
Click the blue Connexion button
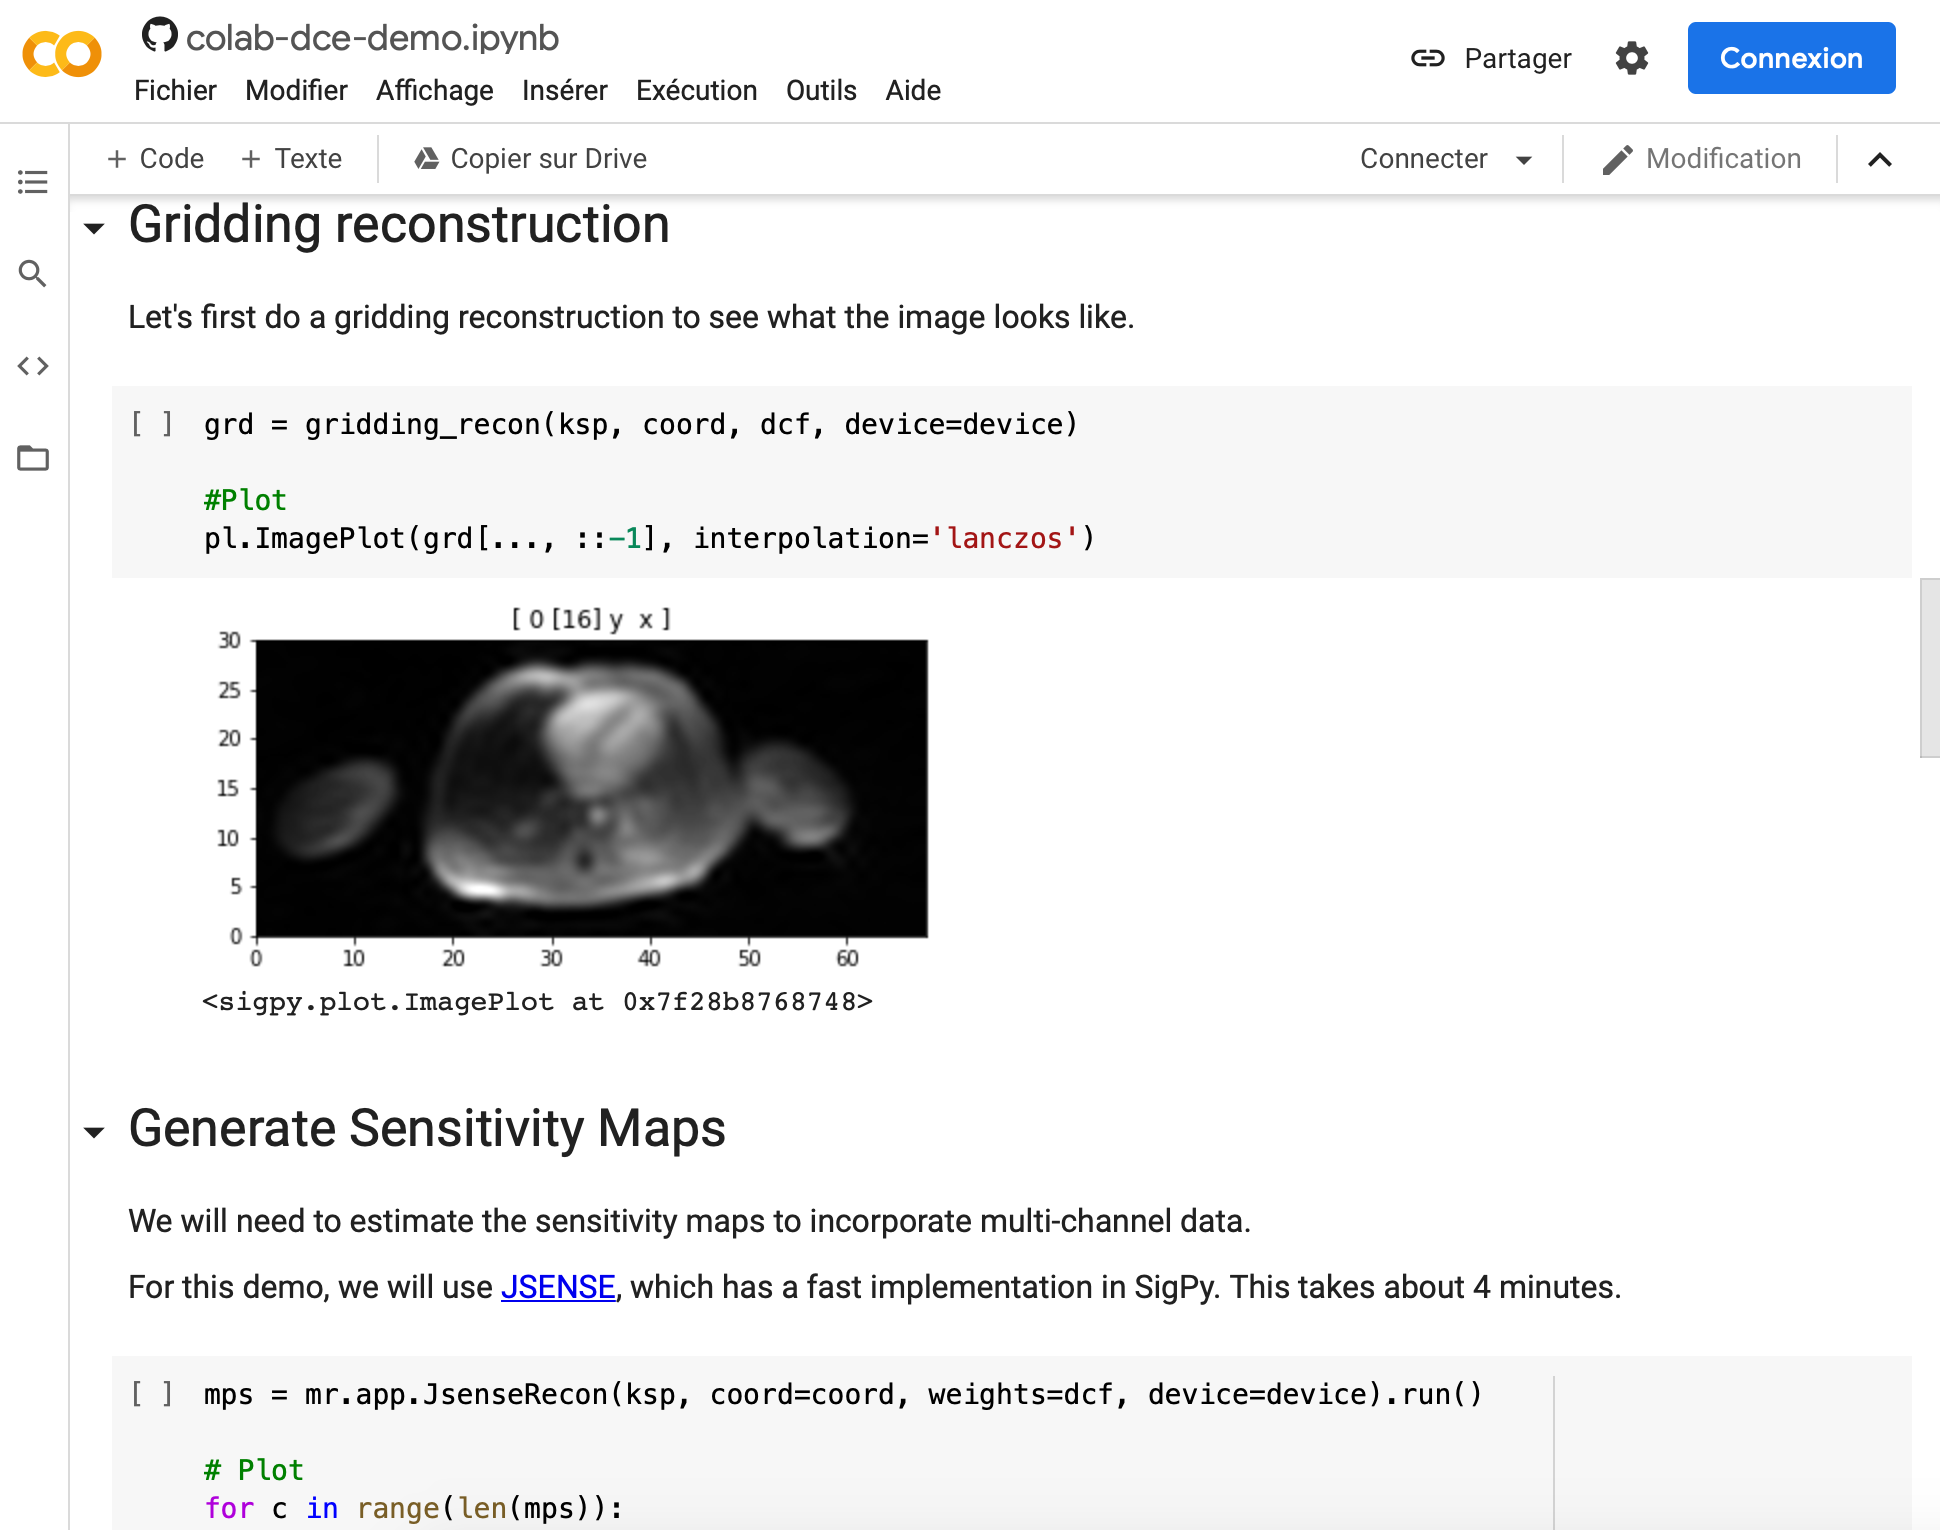(1790, 58)
